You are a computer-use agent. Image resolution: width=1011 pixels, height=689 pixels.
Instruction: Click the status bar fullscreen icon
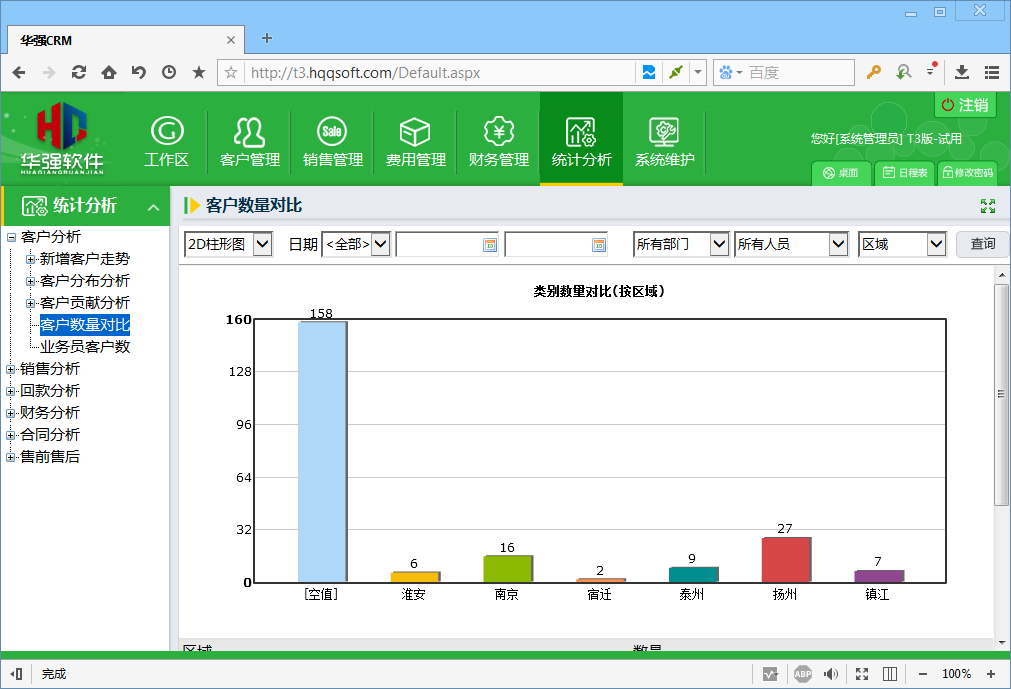(x=861, y=674)
